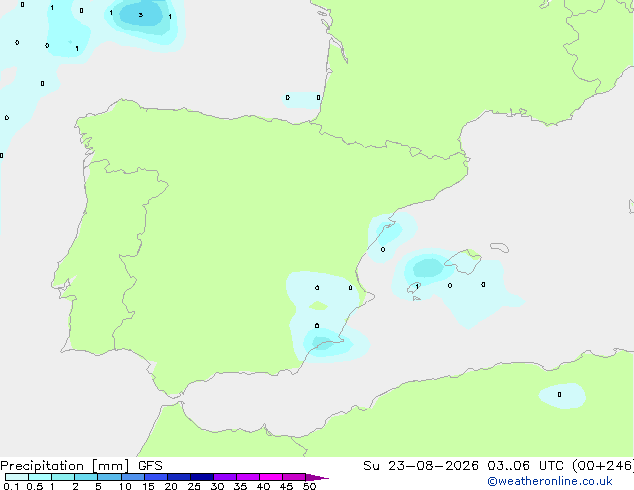The width and height of the screenshot is (634, 490).
Task: Click the over-50 mm arrow tip of legend
Action: click(x=317, y=477)
